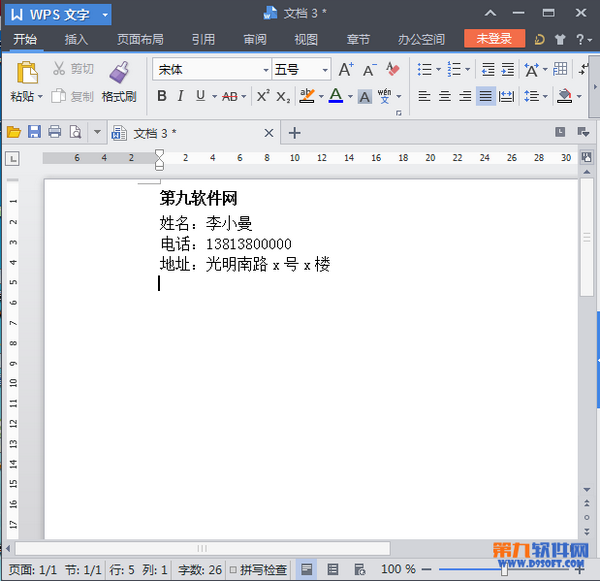Apply bold formatting with the B button
Screen dimensions: 600x581
click(161, 96)
